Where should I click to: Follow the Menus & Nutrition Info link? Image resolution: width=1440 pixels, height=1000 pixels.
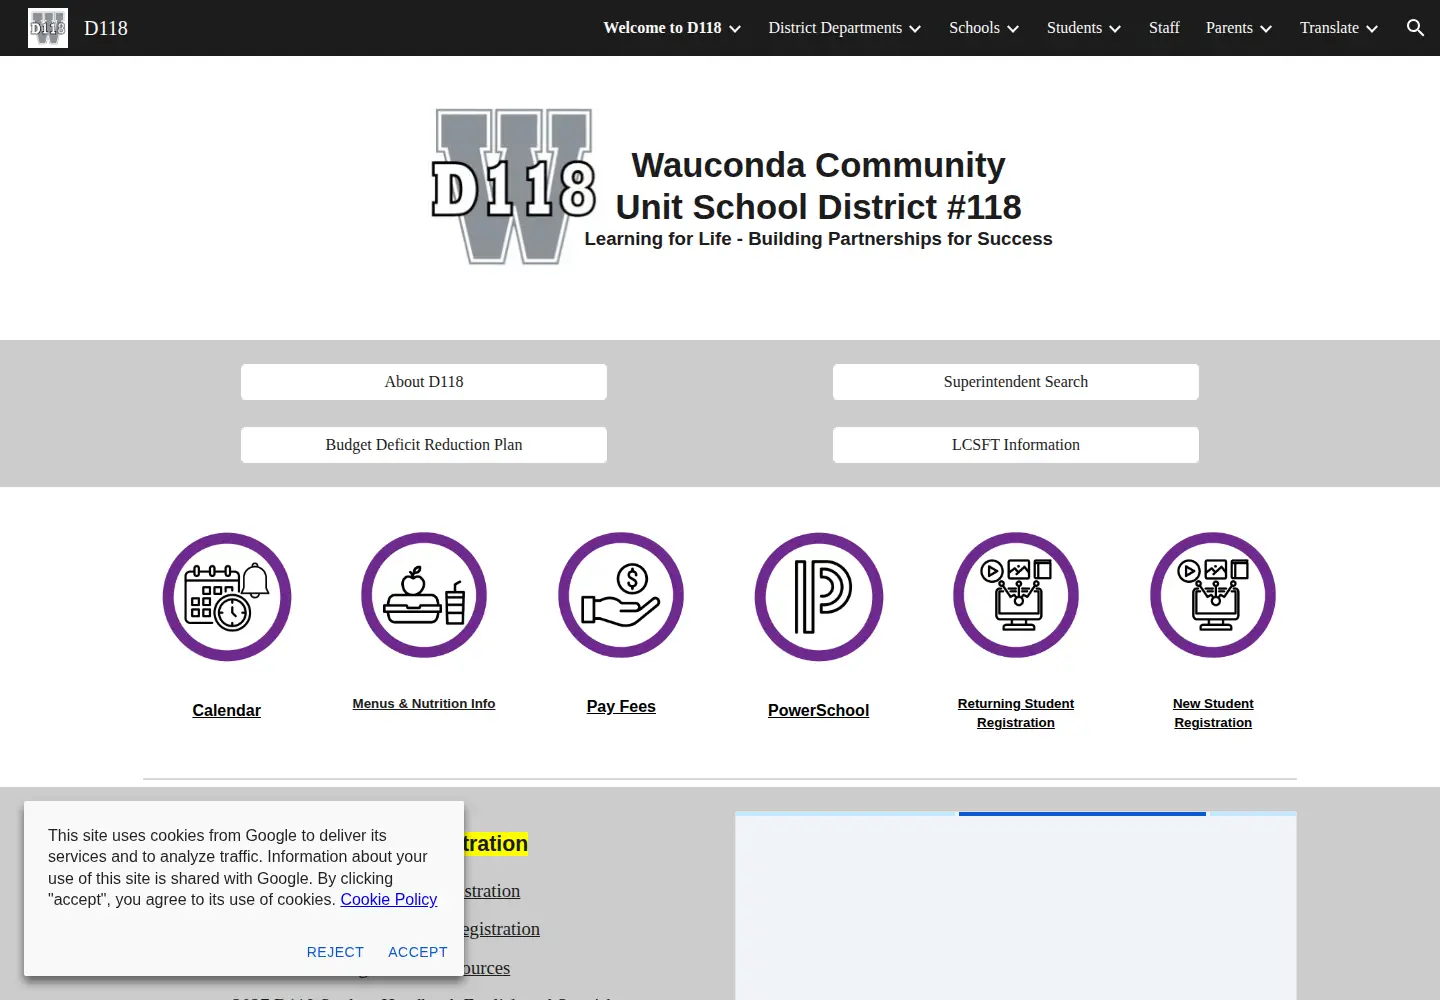424,704
